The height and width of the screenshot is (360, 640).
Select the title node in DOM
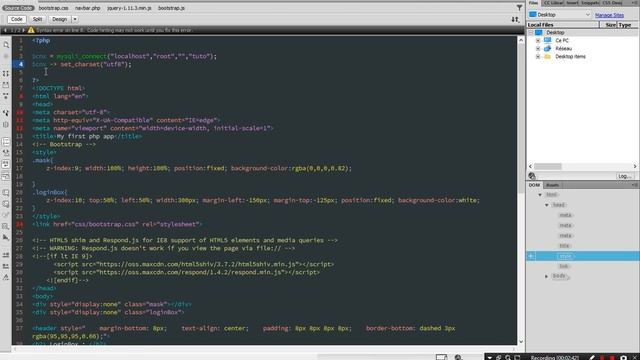pos(564,246)
